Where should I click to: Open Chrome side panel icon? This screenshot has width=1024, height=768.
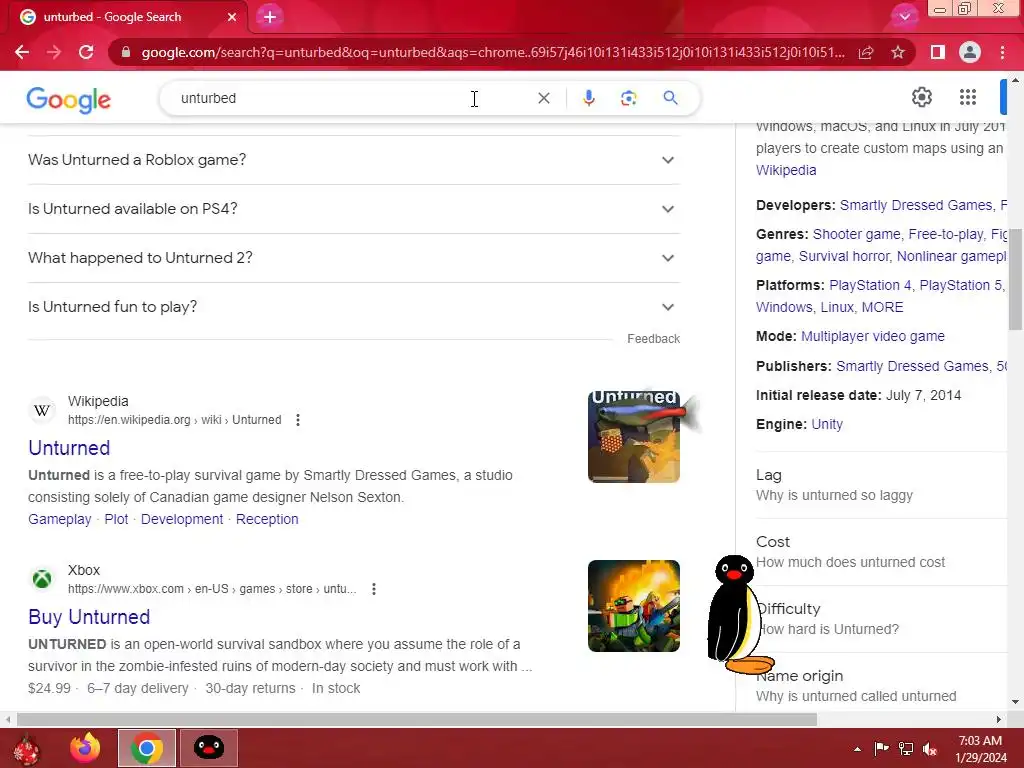tap(938, 52)
